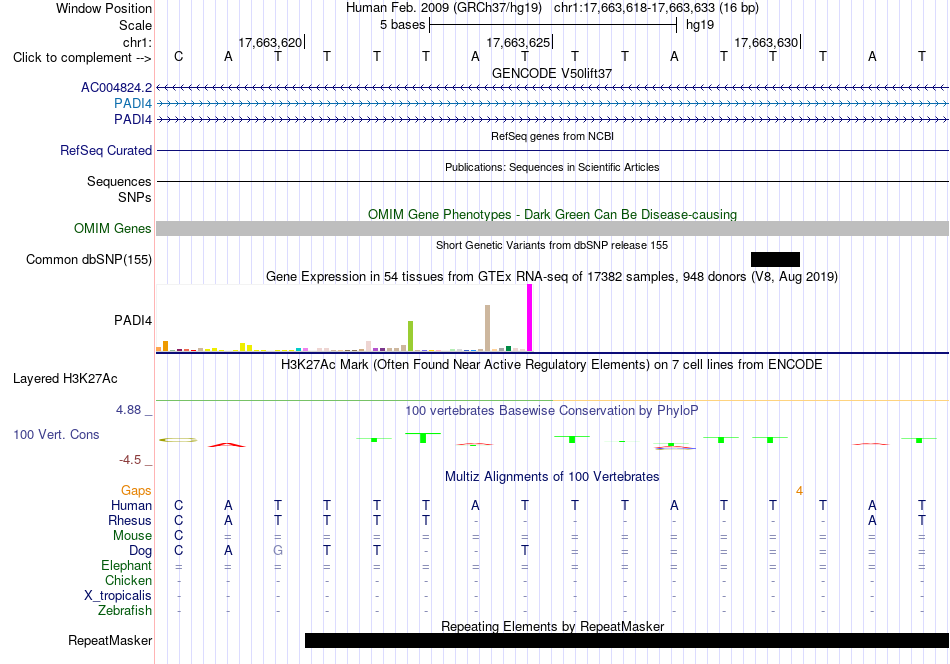Click the 100 Vert. Cons track label
950x664 pixels.
tap(56, 434)
